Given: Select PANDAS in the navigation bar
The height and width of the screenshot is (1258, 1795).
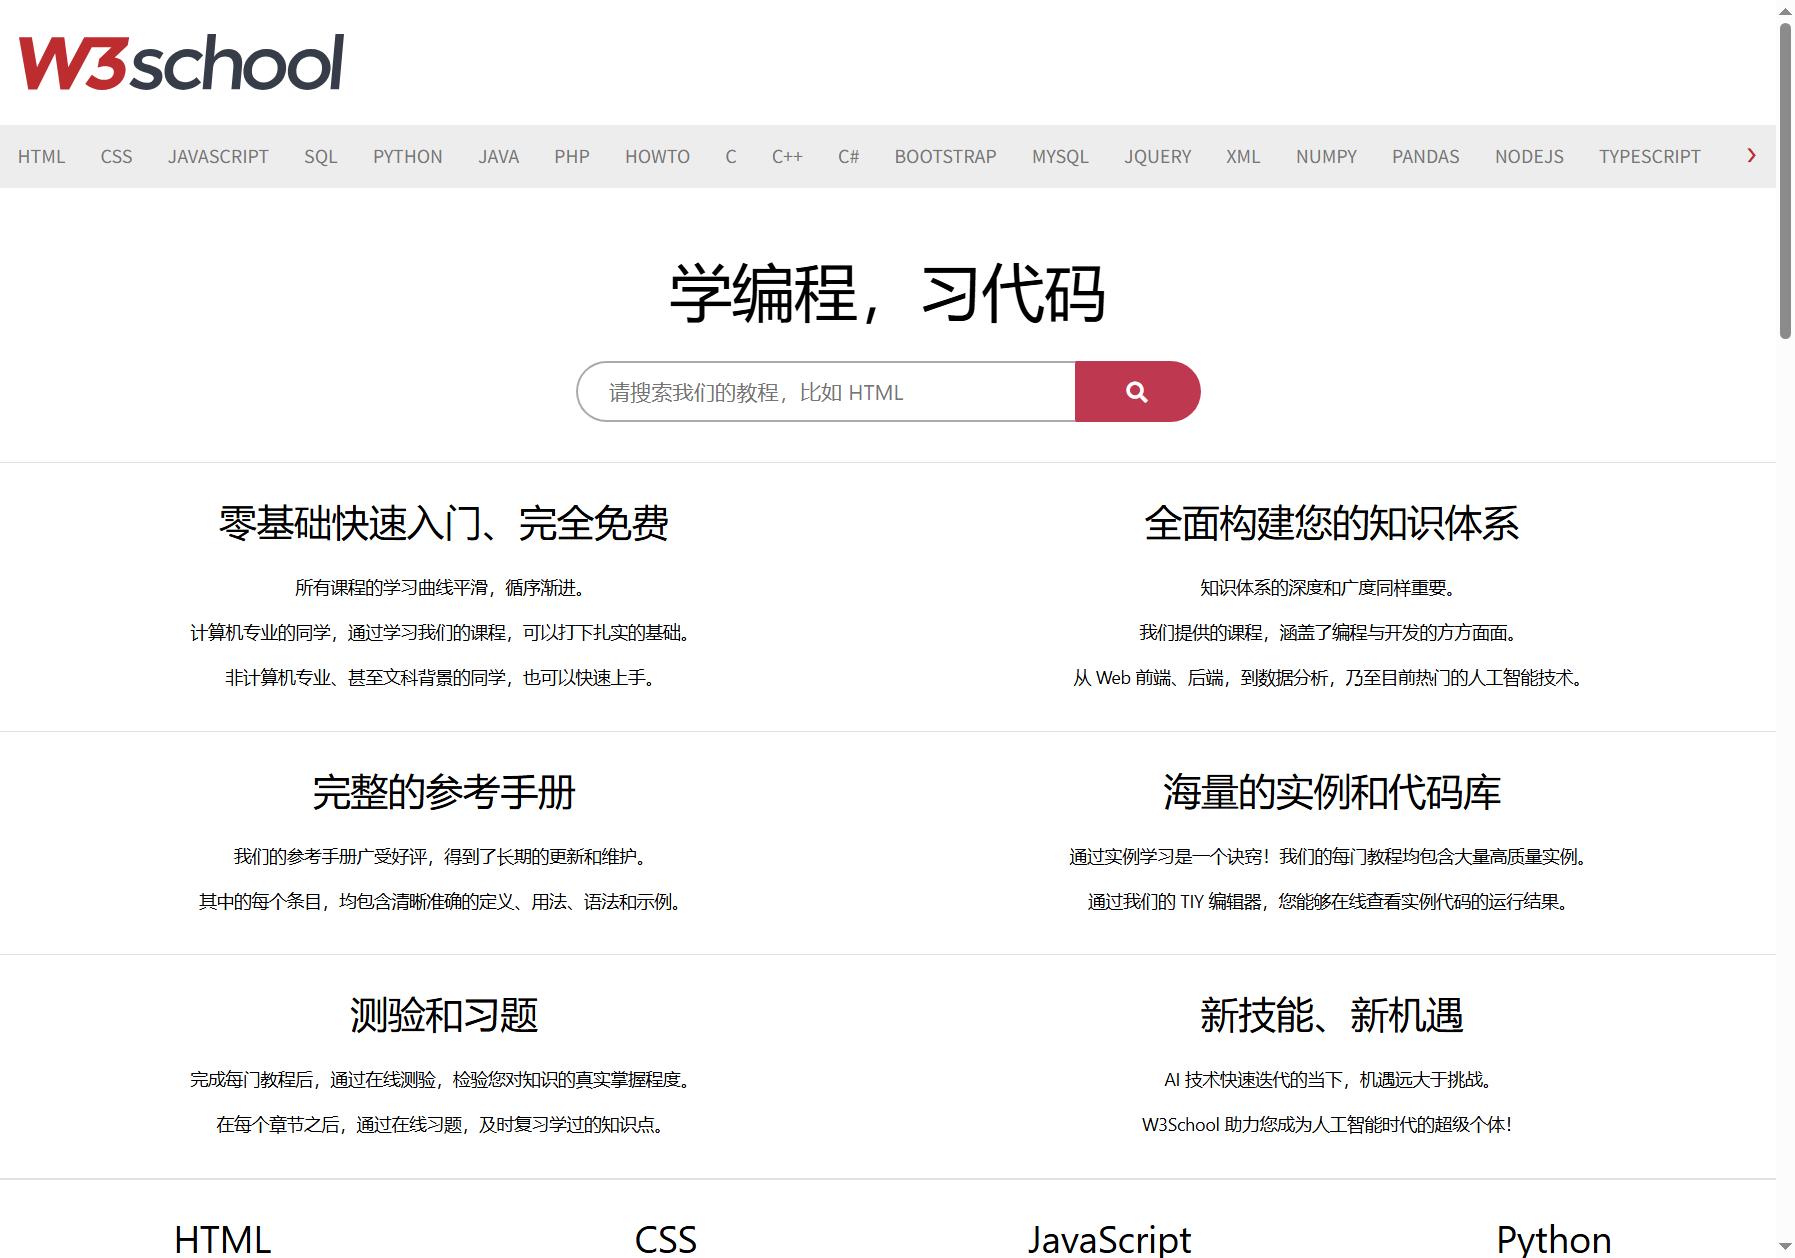Looking at the screenshot, I should point(1425,157).
